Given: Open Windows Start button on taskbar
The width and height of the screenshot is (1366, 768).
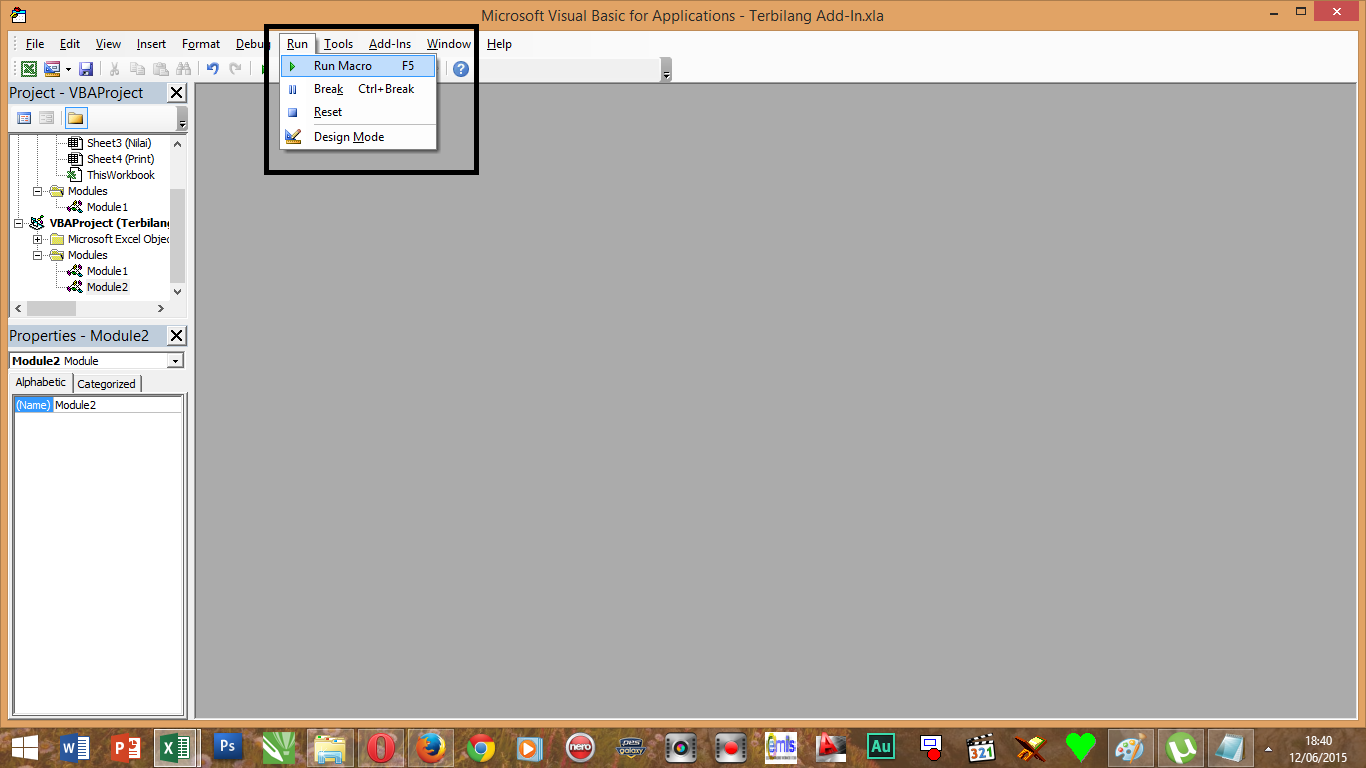Looking at the screenshot, I should click(x=25, y=747).
